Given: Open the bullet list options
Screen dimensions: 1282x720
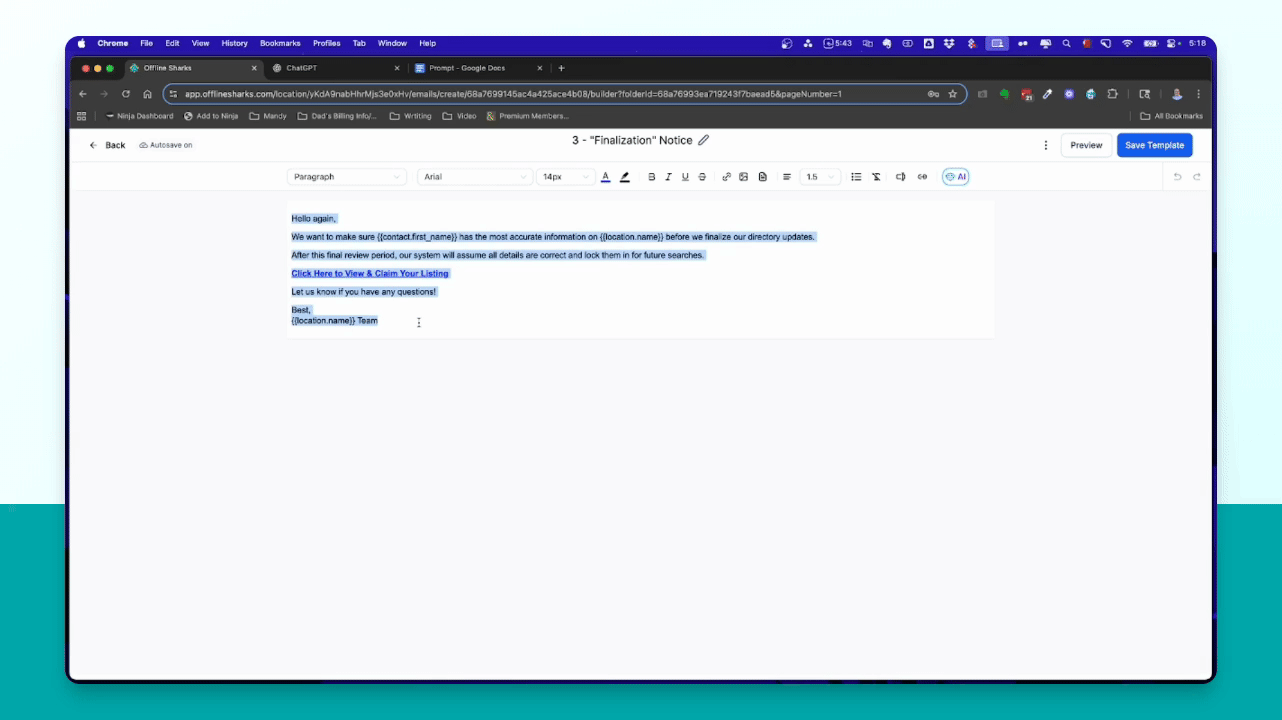Looking at the screenshot, I should tap(856, 177).
